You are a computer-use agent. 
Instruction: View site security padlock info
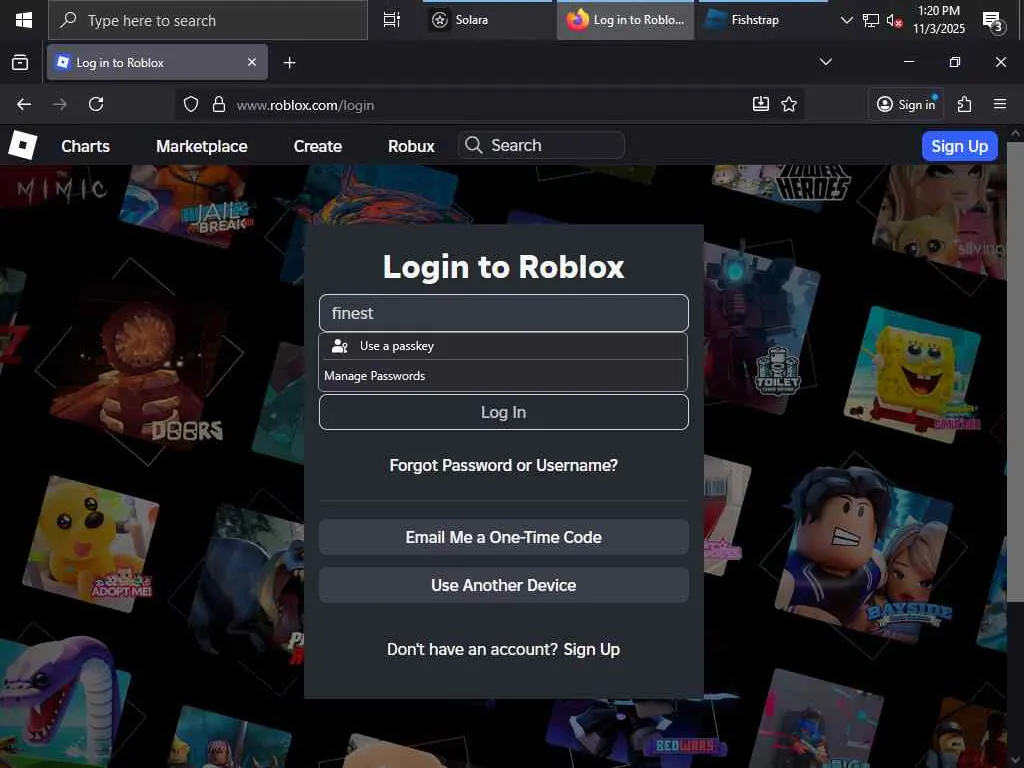click(x=219, y=104)
